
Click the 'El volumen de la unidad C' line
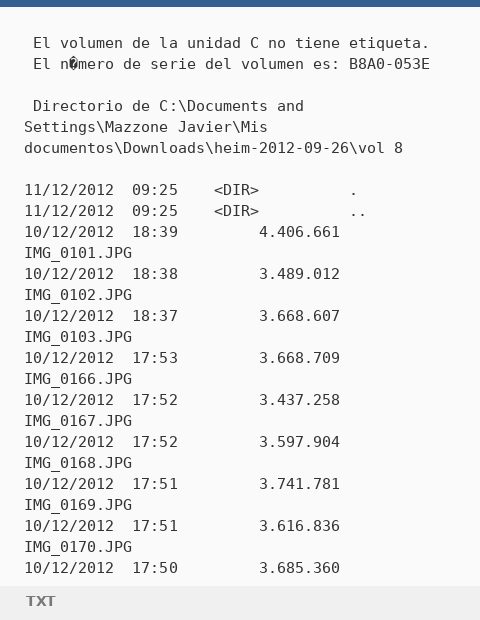pyautogui.click(x=231, y=43)
